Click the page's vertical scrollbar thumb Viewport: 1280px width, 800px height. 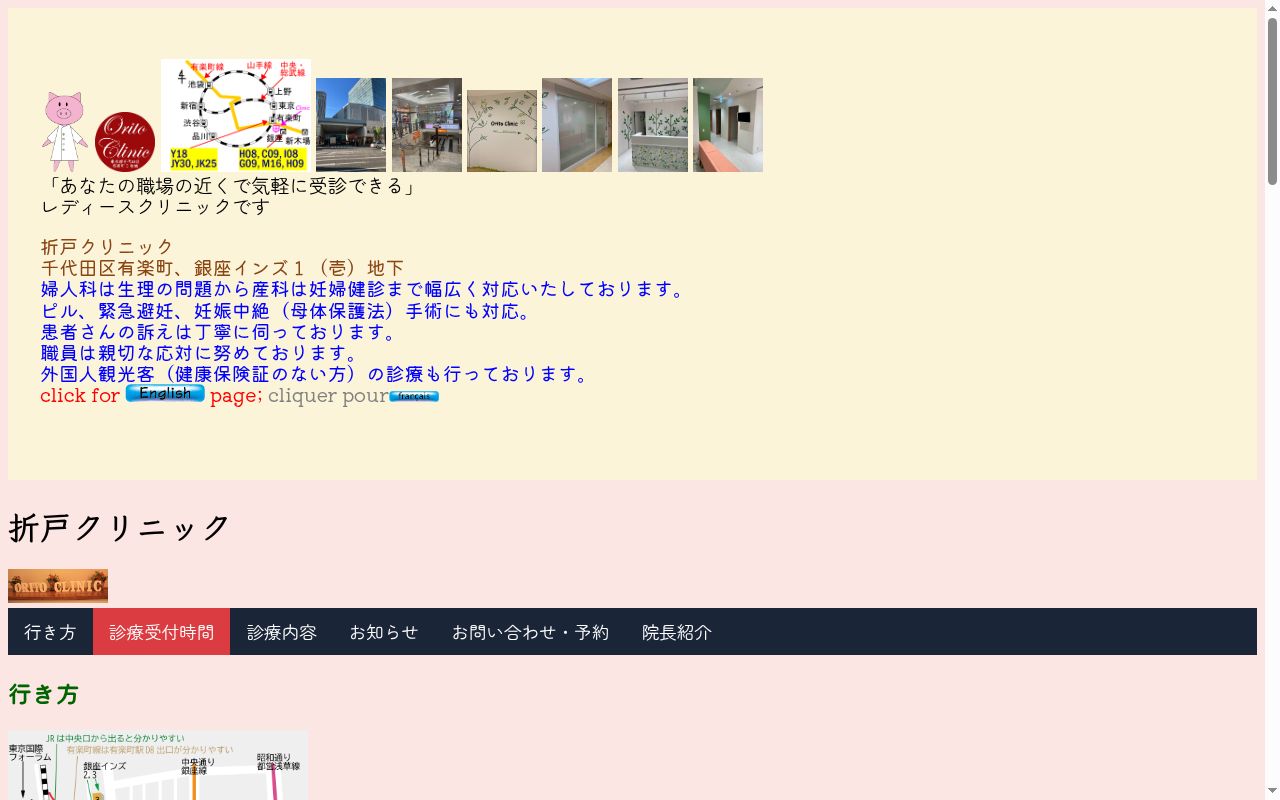[1272, 100]
